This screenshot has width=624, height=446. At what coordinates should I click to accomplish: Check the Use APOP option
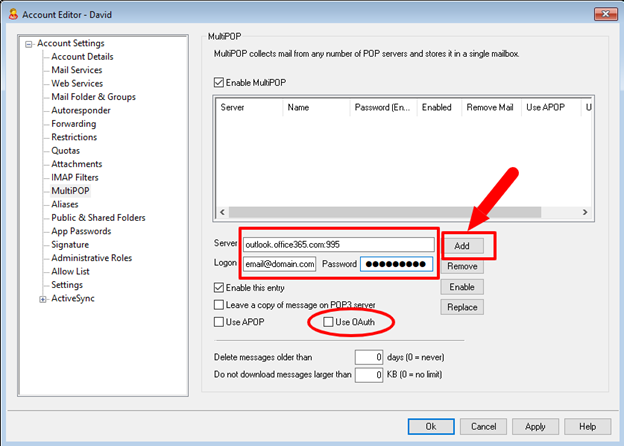point(220,322)
